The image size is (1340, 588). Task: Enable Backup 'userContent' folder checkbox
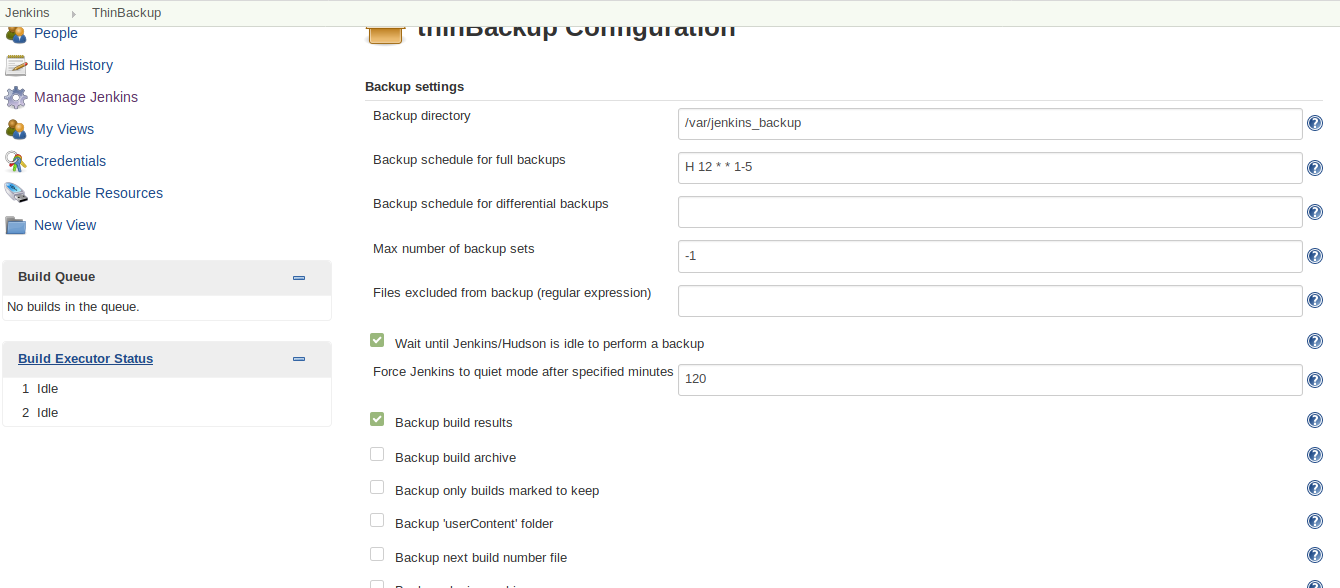click(377, 520)
